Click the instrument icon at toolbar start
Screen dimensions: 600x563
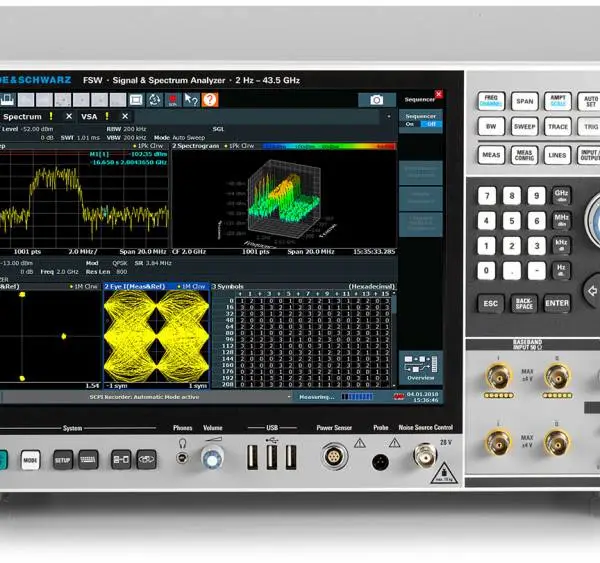tap(7, 100)
